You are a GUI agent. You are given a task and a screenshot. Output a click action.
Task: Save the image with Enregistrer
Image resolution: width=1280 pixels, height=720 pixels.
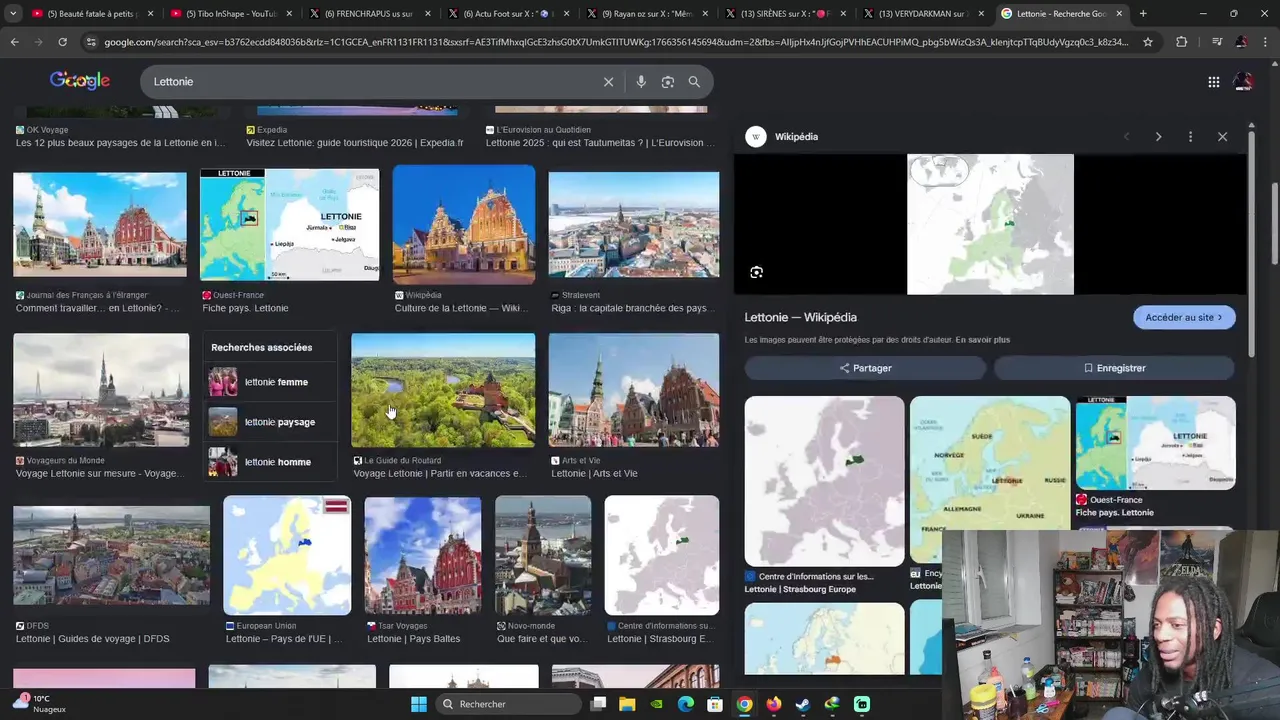[1114, 368]
